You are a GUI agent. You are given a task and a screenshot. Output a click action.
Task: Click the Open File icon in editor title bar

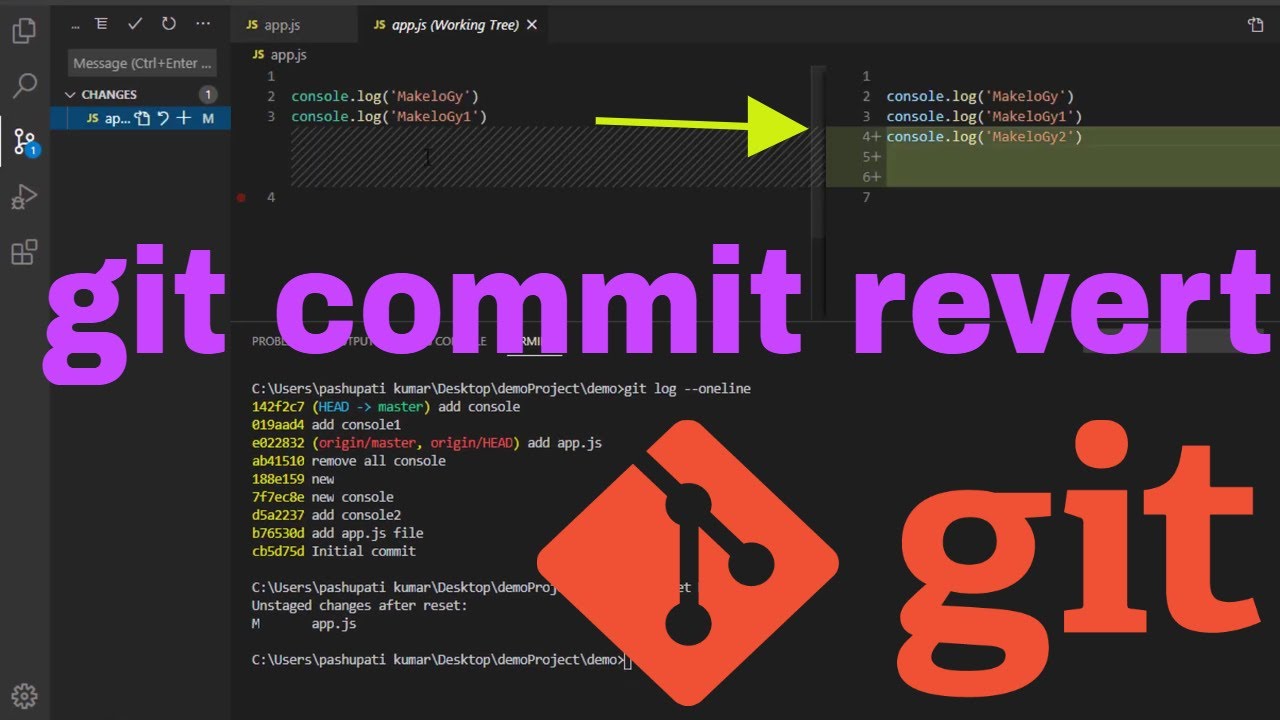coord(1256,25)
